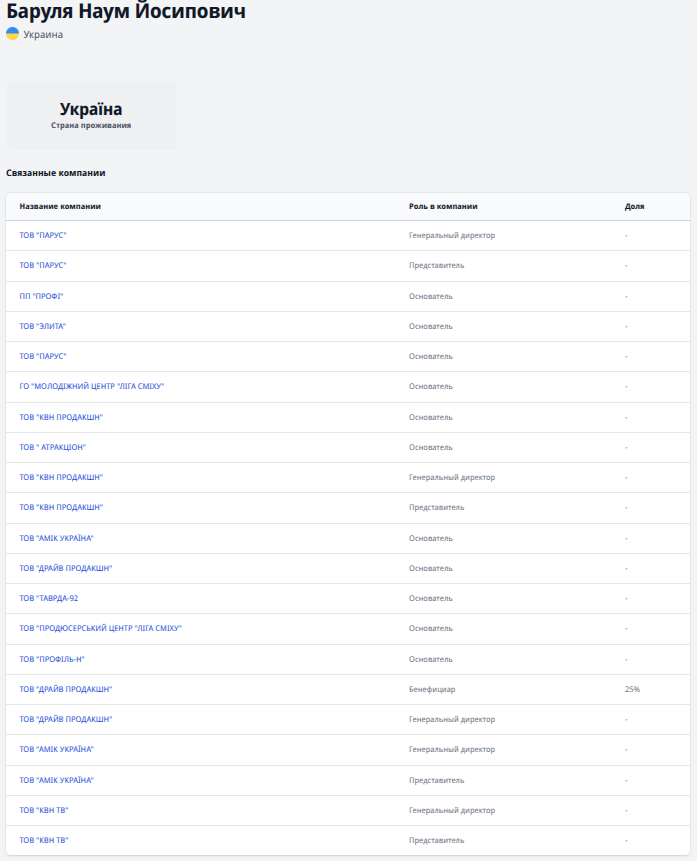Click the Україна country of residence card
Viewport: 697px width, 861px height.
pyautogui.click(x=91, y=115)
